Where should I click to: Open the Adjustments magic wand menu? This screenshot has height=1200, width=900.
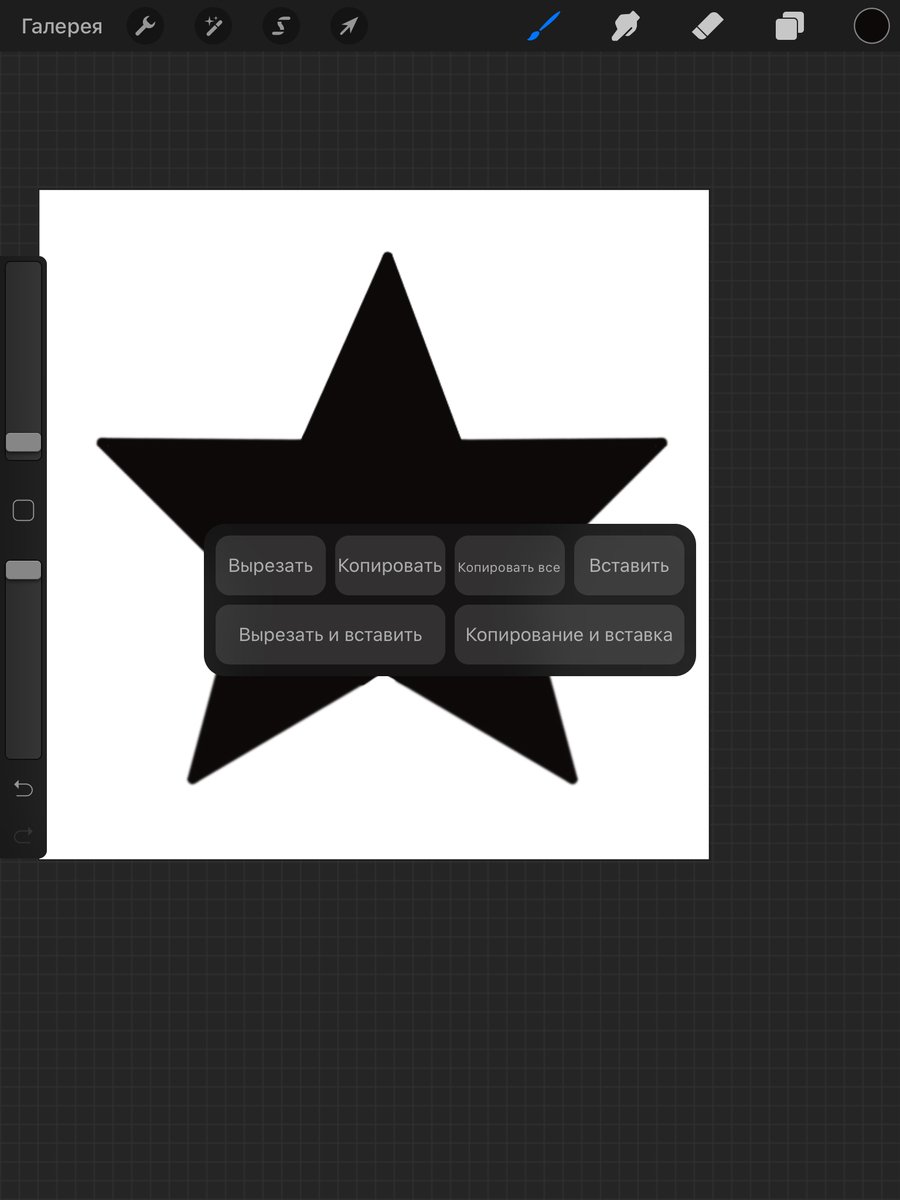[213, 27]
